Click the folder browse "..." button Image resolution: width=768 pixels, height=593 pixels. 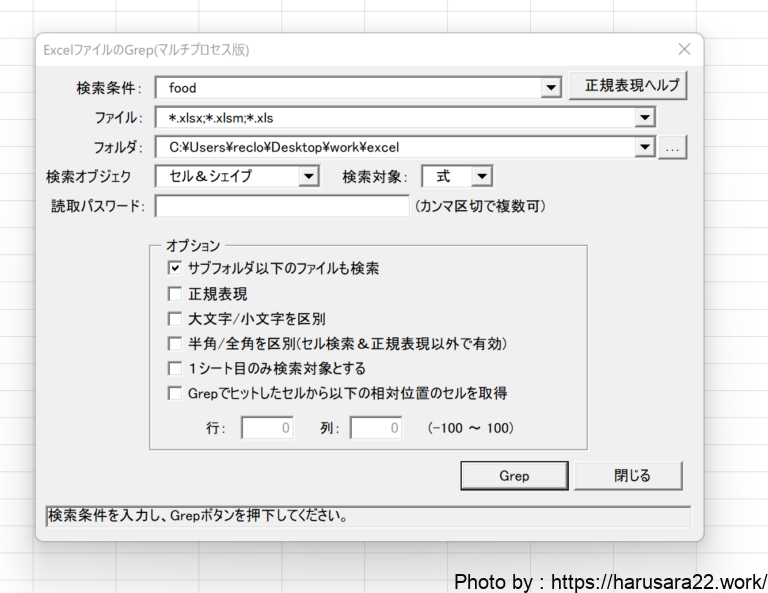[x=673, y=148]
